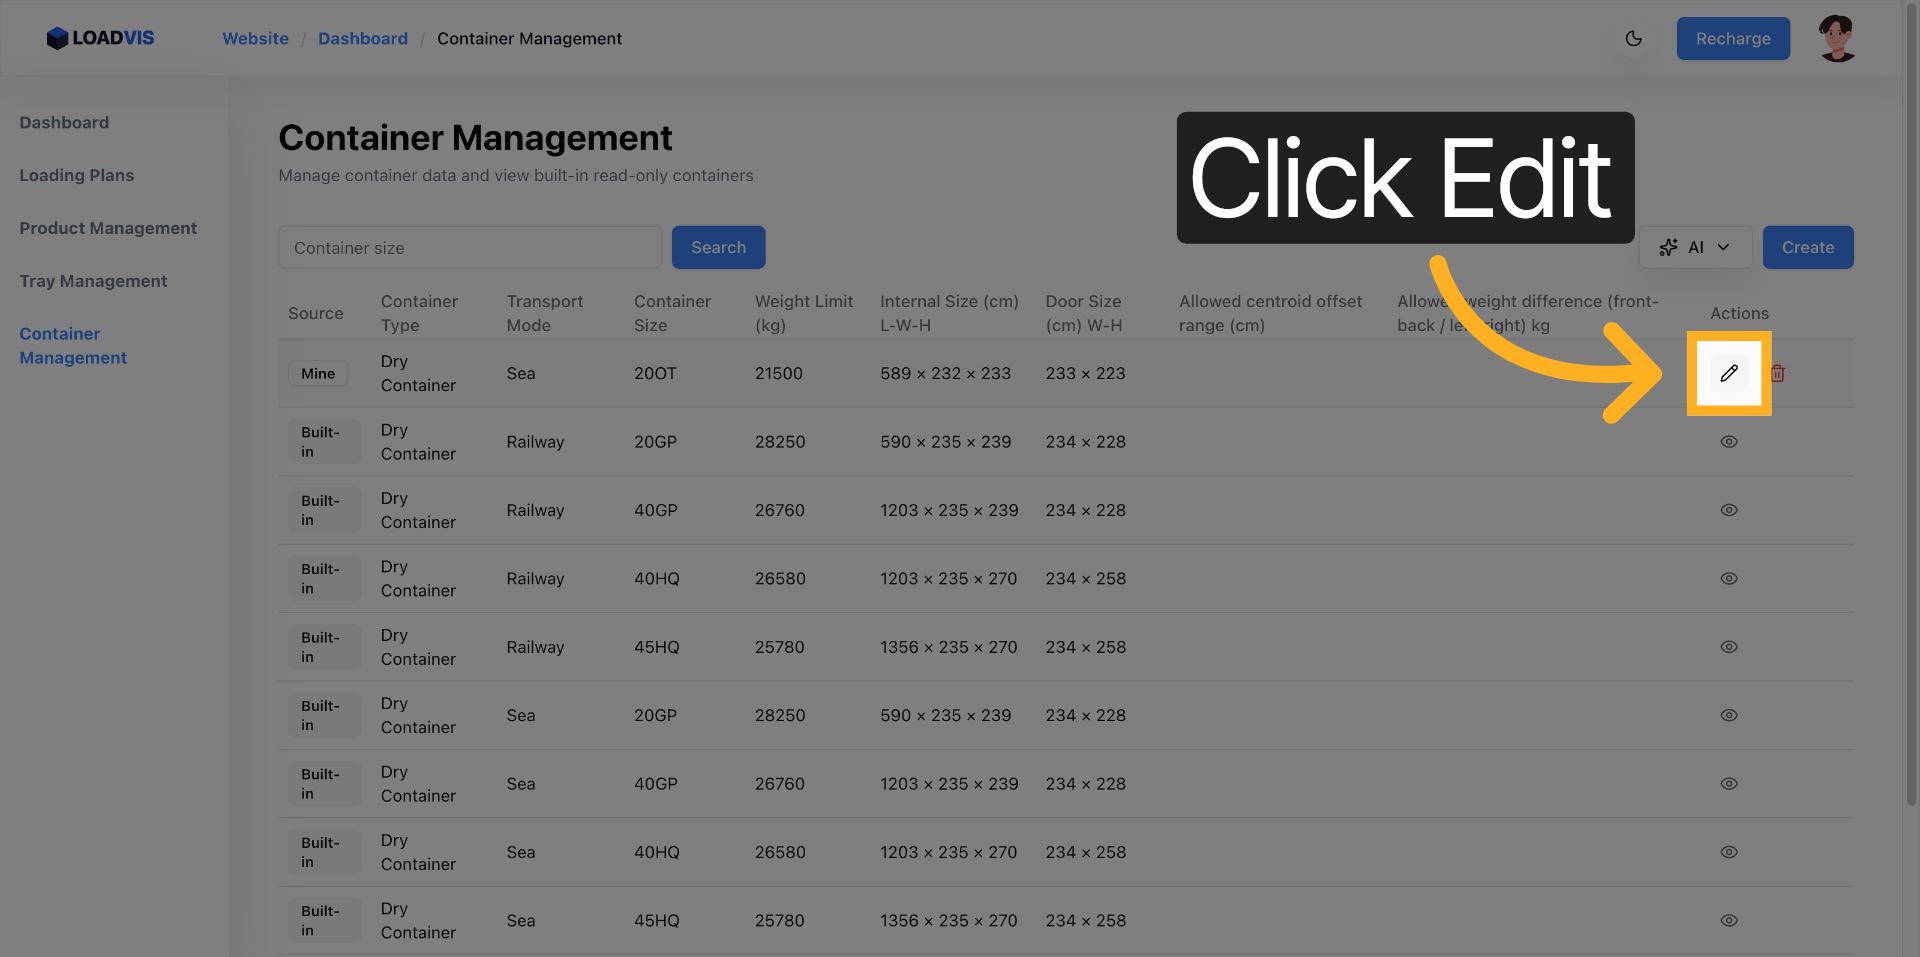Click the Create container button
The image size is (1920, 957).
point(1807,247)
